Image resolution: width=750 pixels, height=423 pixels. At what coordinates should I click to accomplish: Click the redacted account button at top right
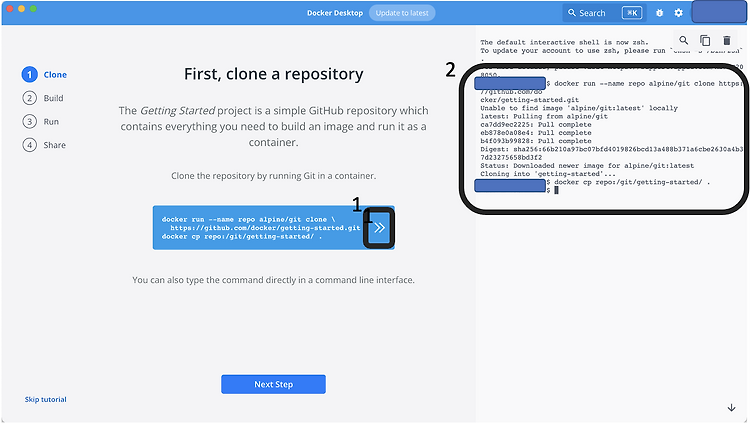coord(719,11)
